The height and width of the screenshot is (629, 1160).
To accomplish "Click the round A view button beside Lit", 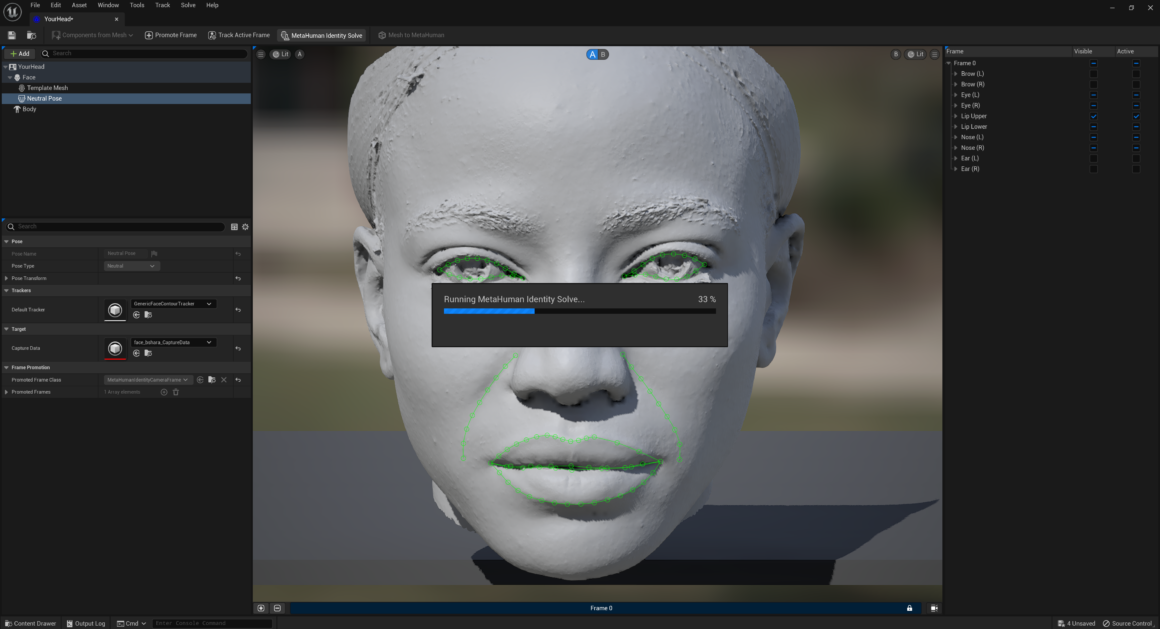I will (x=300, y=54).
